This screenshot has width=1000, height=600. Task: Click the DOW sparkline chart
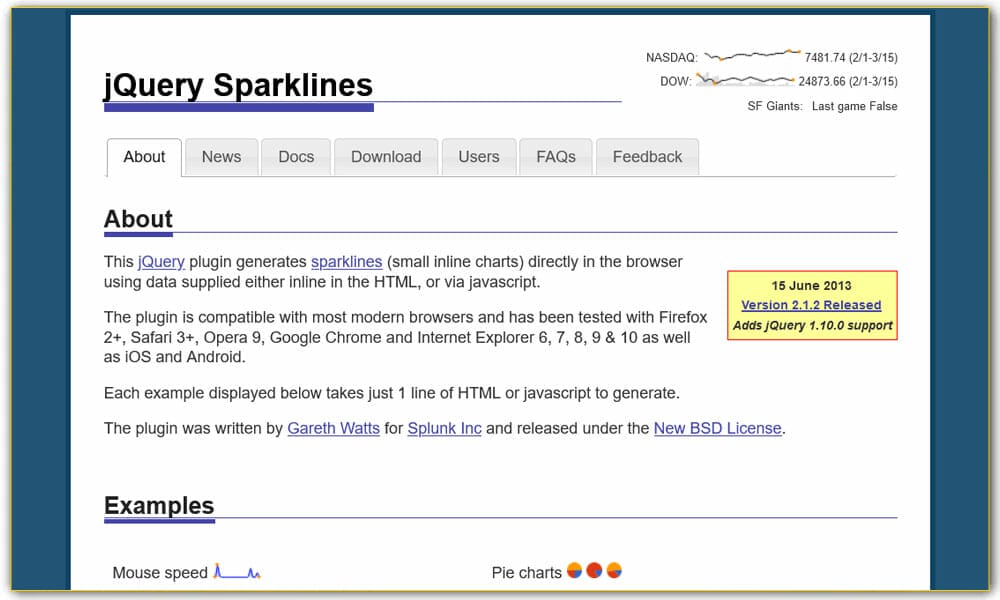[x=745, y=79]
